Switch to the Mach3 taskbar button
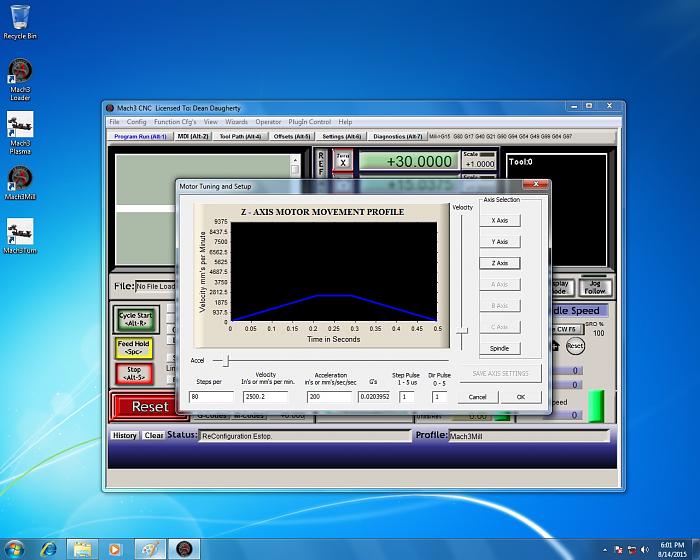Image resolution: width=700 pixels, height=560 pixels. point(184,549)
